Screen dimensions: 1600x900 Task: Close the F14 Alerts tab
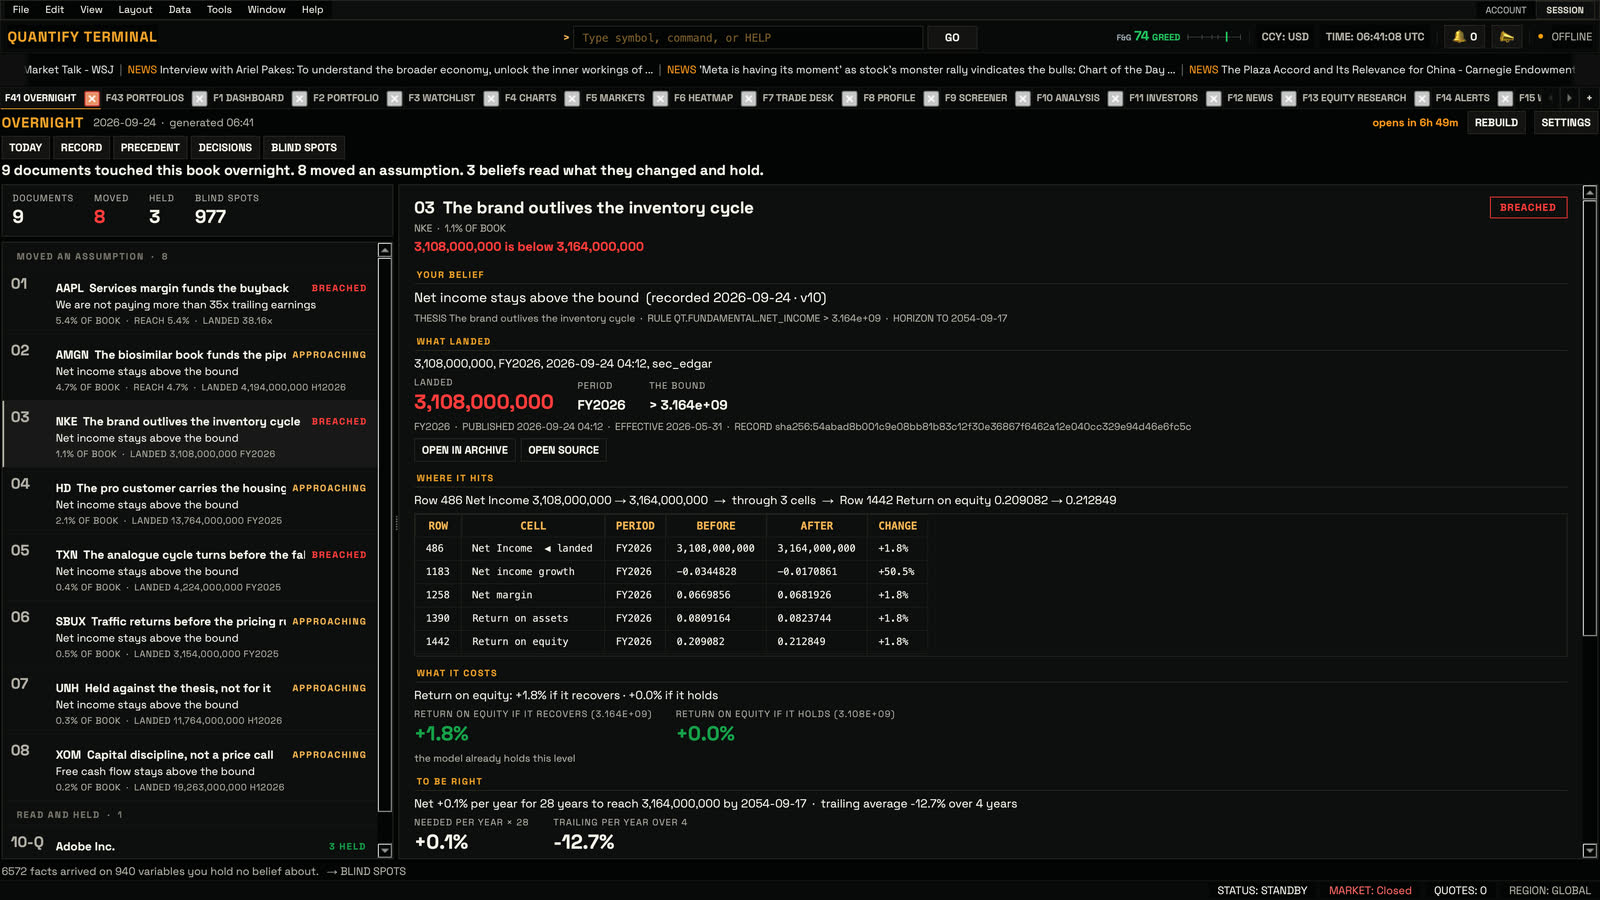point(1506,98)
